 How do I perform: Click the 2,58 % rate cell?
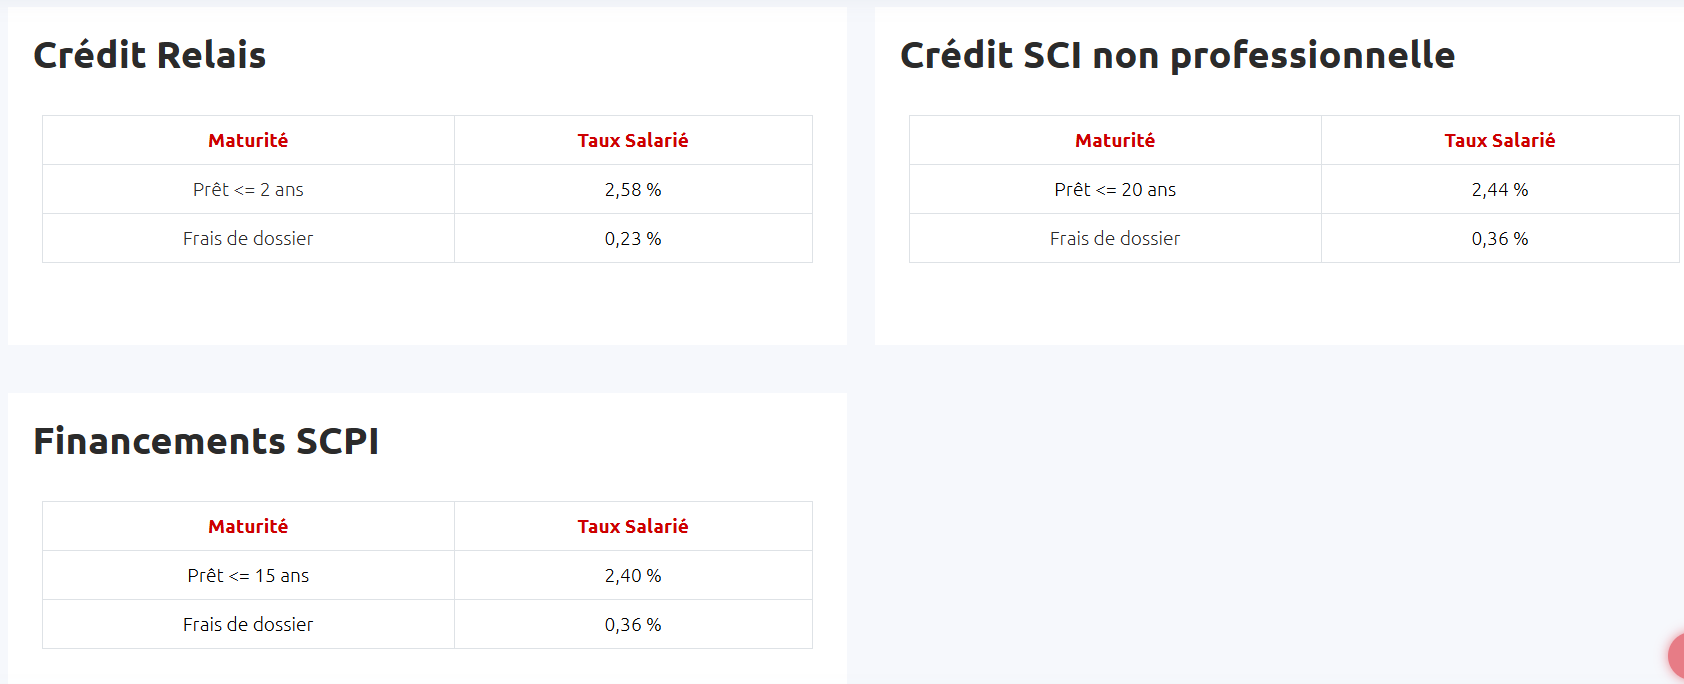point(633,190)
